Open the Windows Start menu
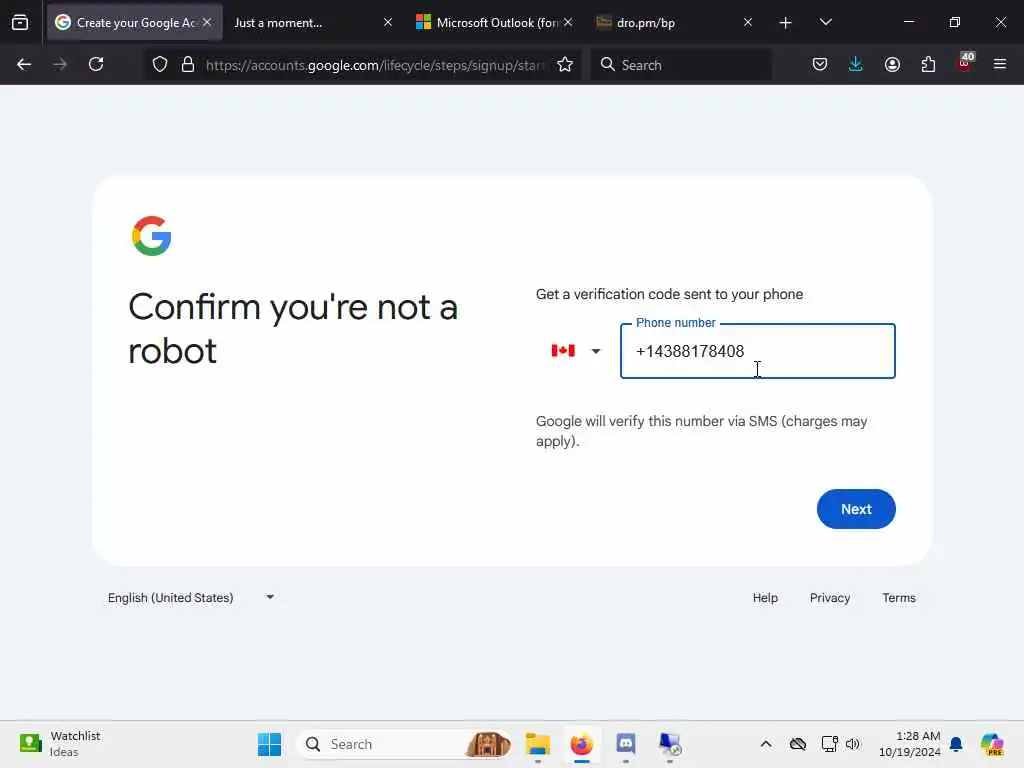Screen dimensions: 1024x768 [x=269, y=744]
